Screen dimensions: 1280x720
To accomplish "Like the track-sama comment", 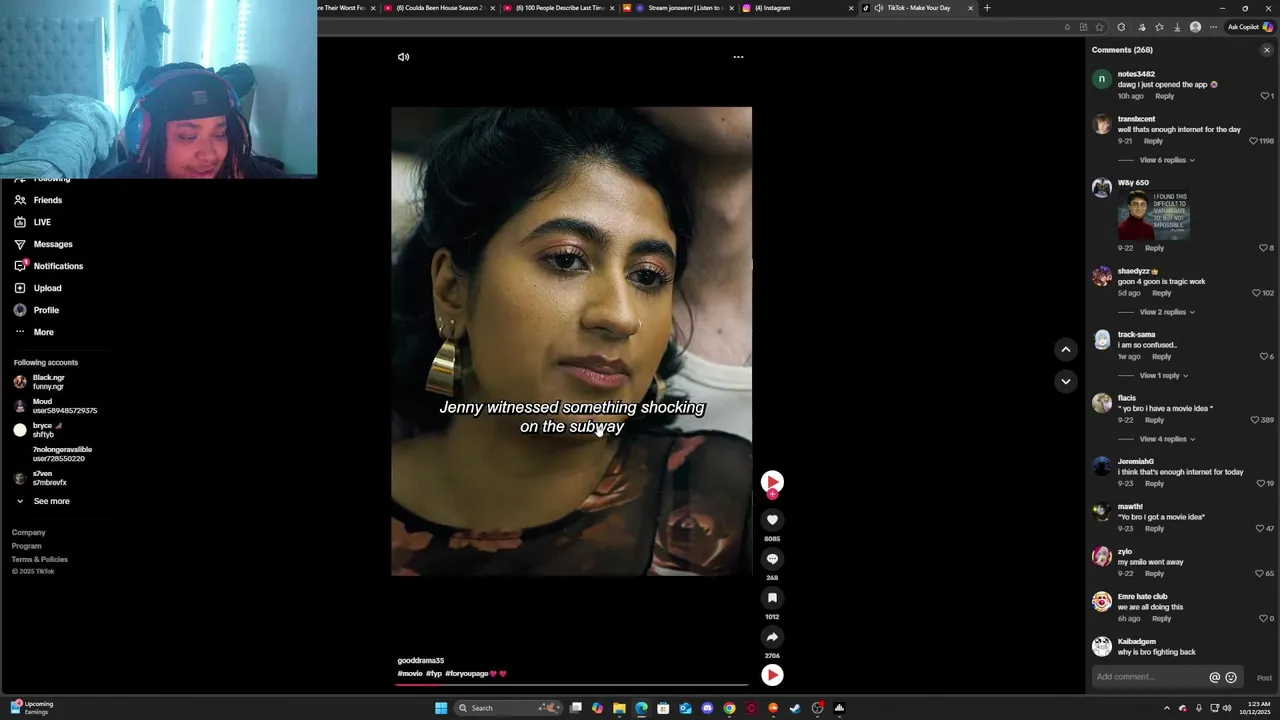I will click(x=1265, y=356).
